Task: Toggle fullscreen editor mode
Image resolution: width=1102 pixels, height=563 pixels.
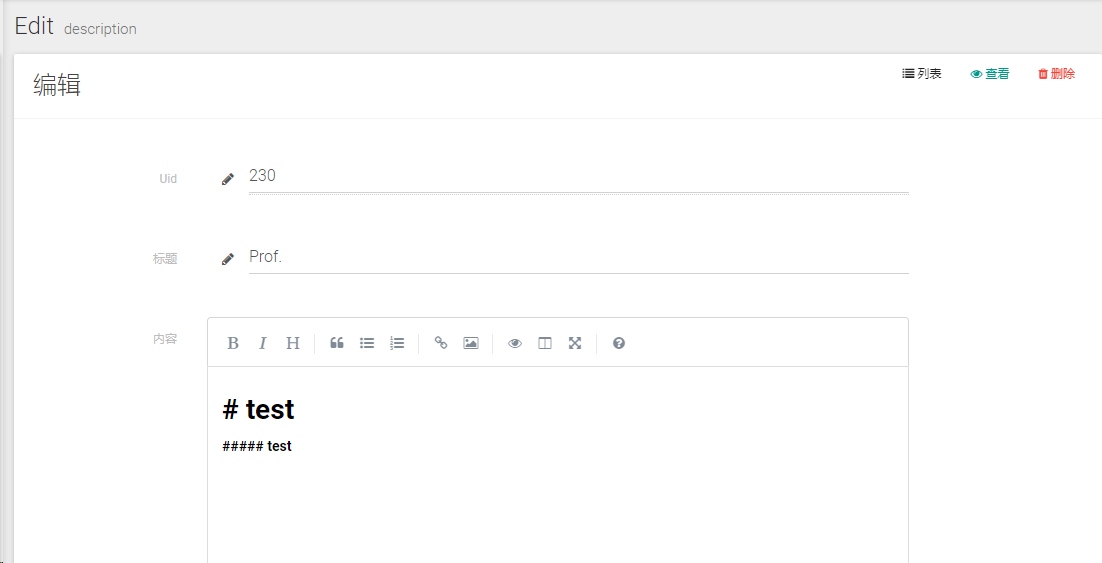Action: pyautogui.click(x=575, y=343)
